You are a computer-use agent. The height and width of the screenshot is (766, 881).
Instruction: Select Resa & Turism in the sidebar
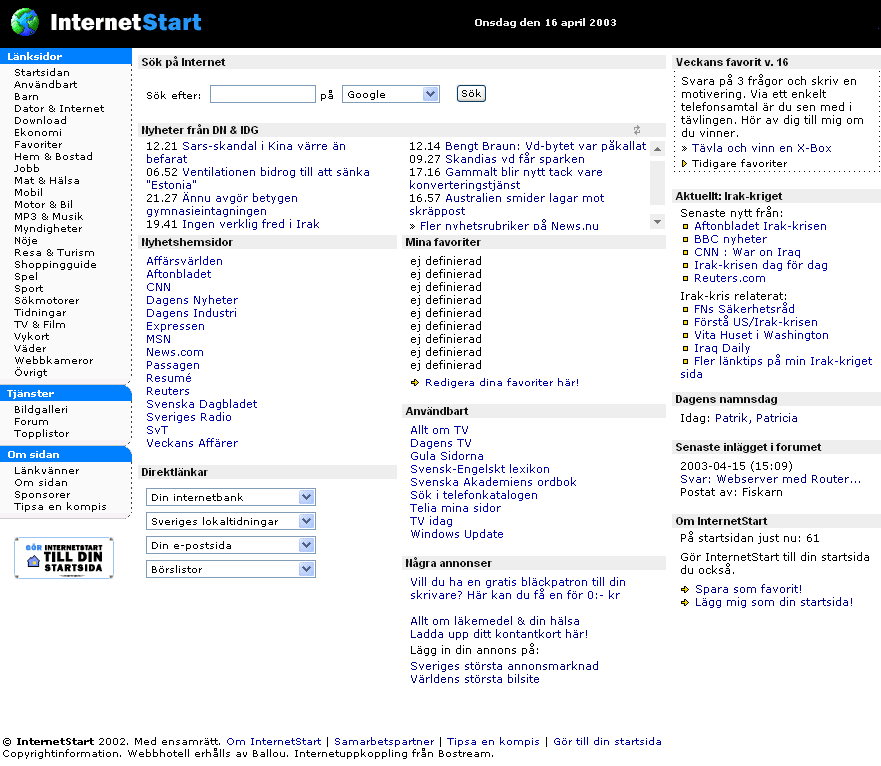point(54,252)
